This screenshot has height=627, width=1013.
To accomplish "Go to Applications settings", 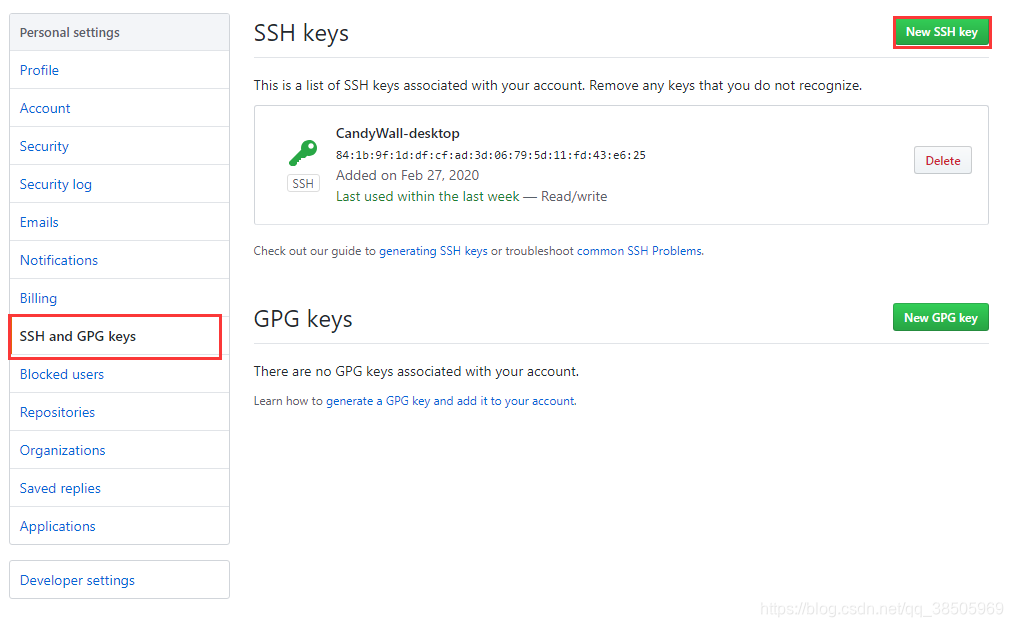I will tap(120, 526).
